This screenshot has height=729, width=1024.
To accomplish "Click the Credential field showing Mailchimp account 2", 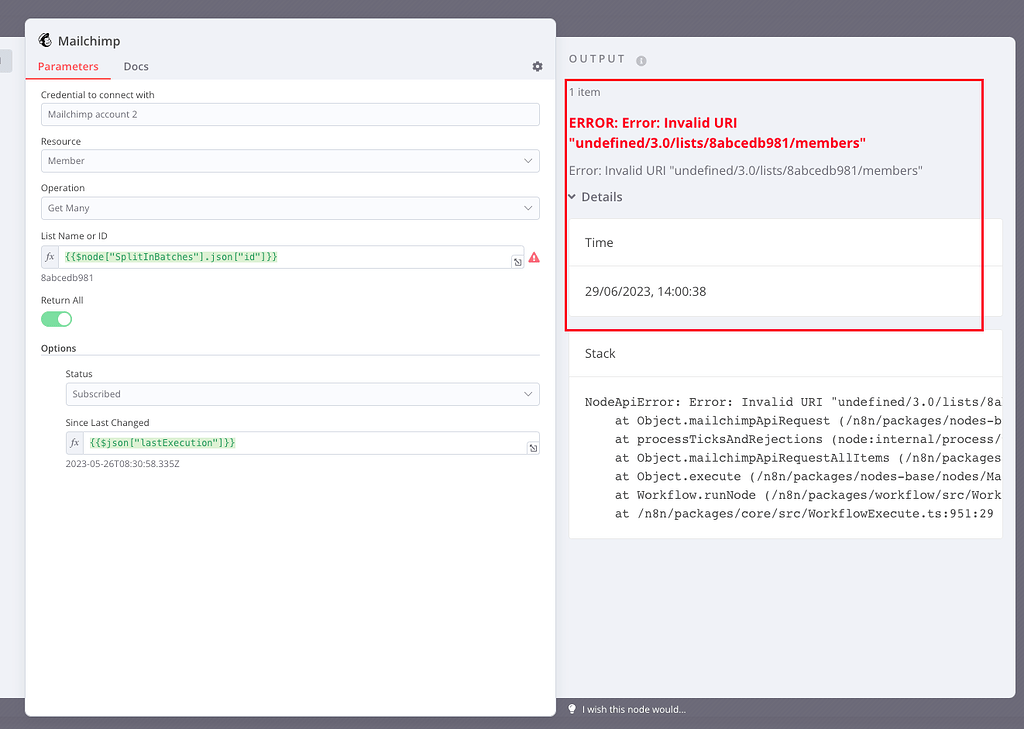I will (290, 114).
